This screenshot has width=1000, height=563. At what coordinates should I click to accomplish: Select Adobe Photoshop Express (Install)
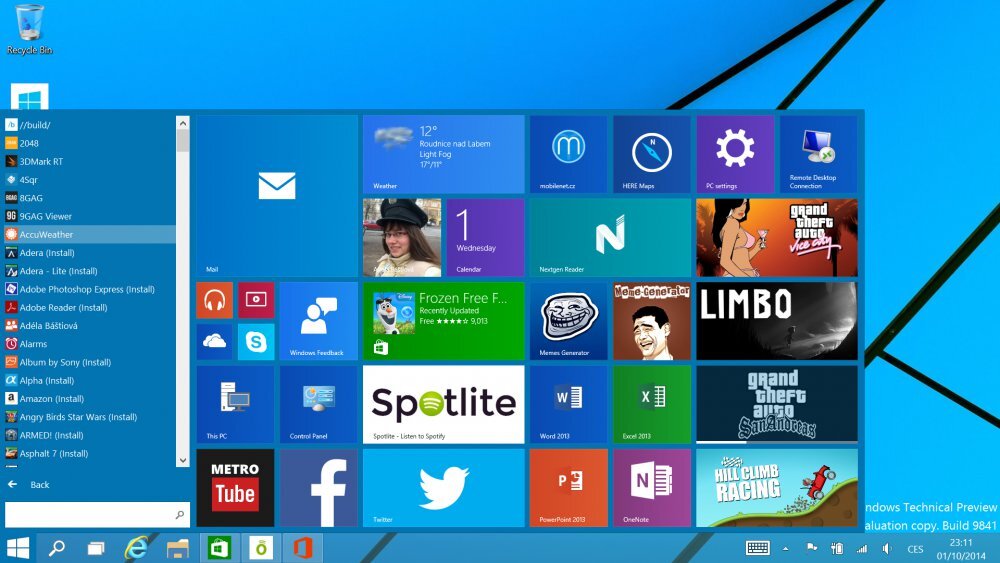(88, 289)
